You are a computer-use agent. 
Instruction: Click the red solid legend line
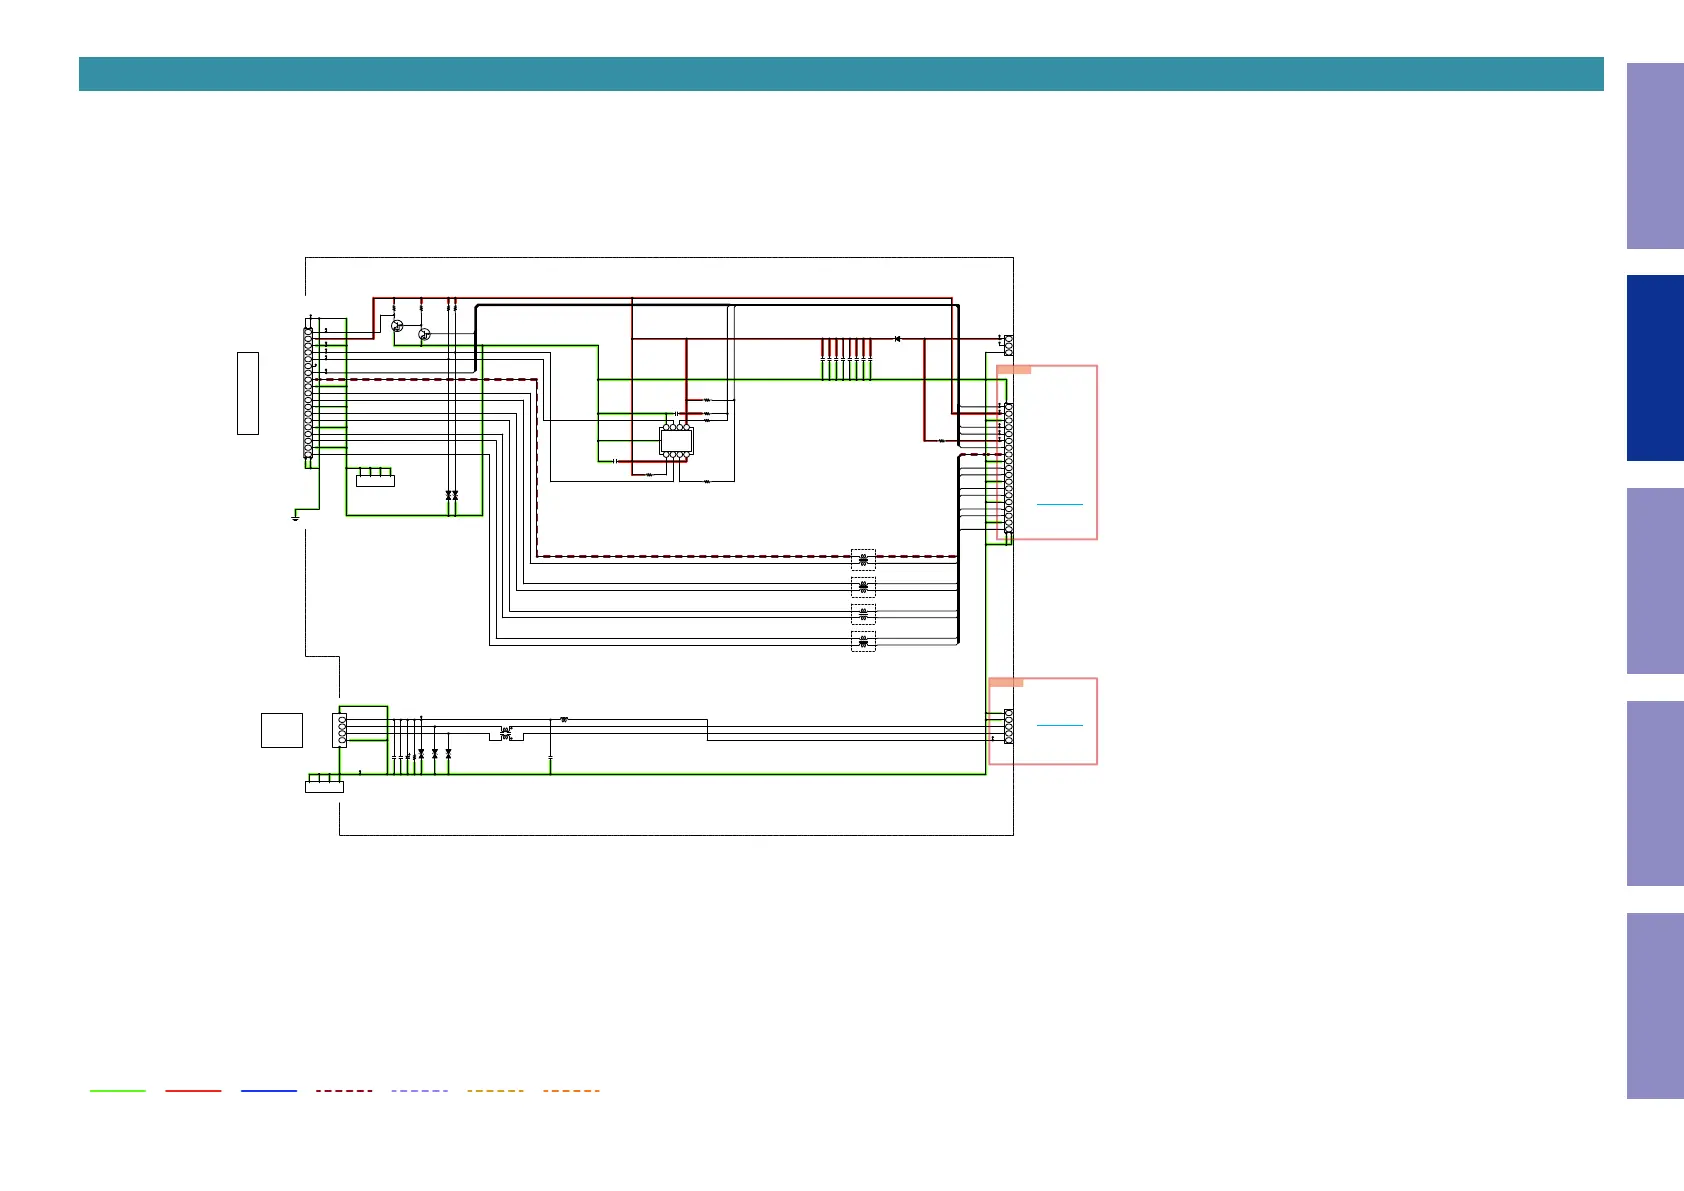[x=193, y=1090]
